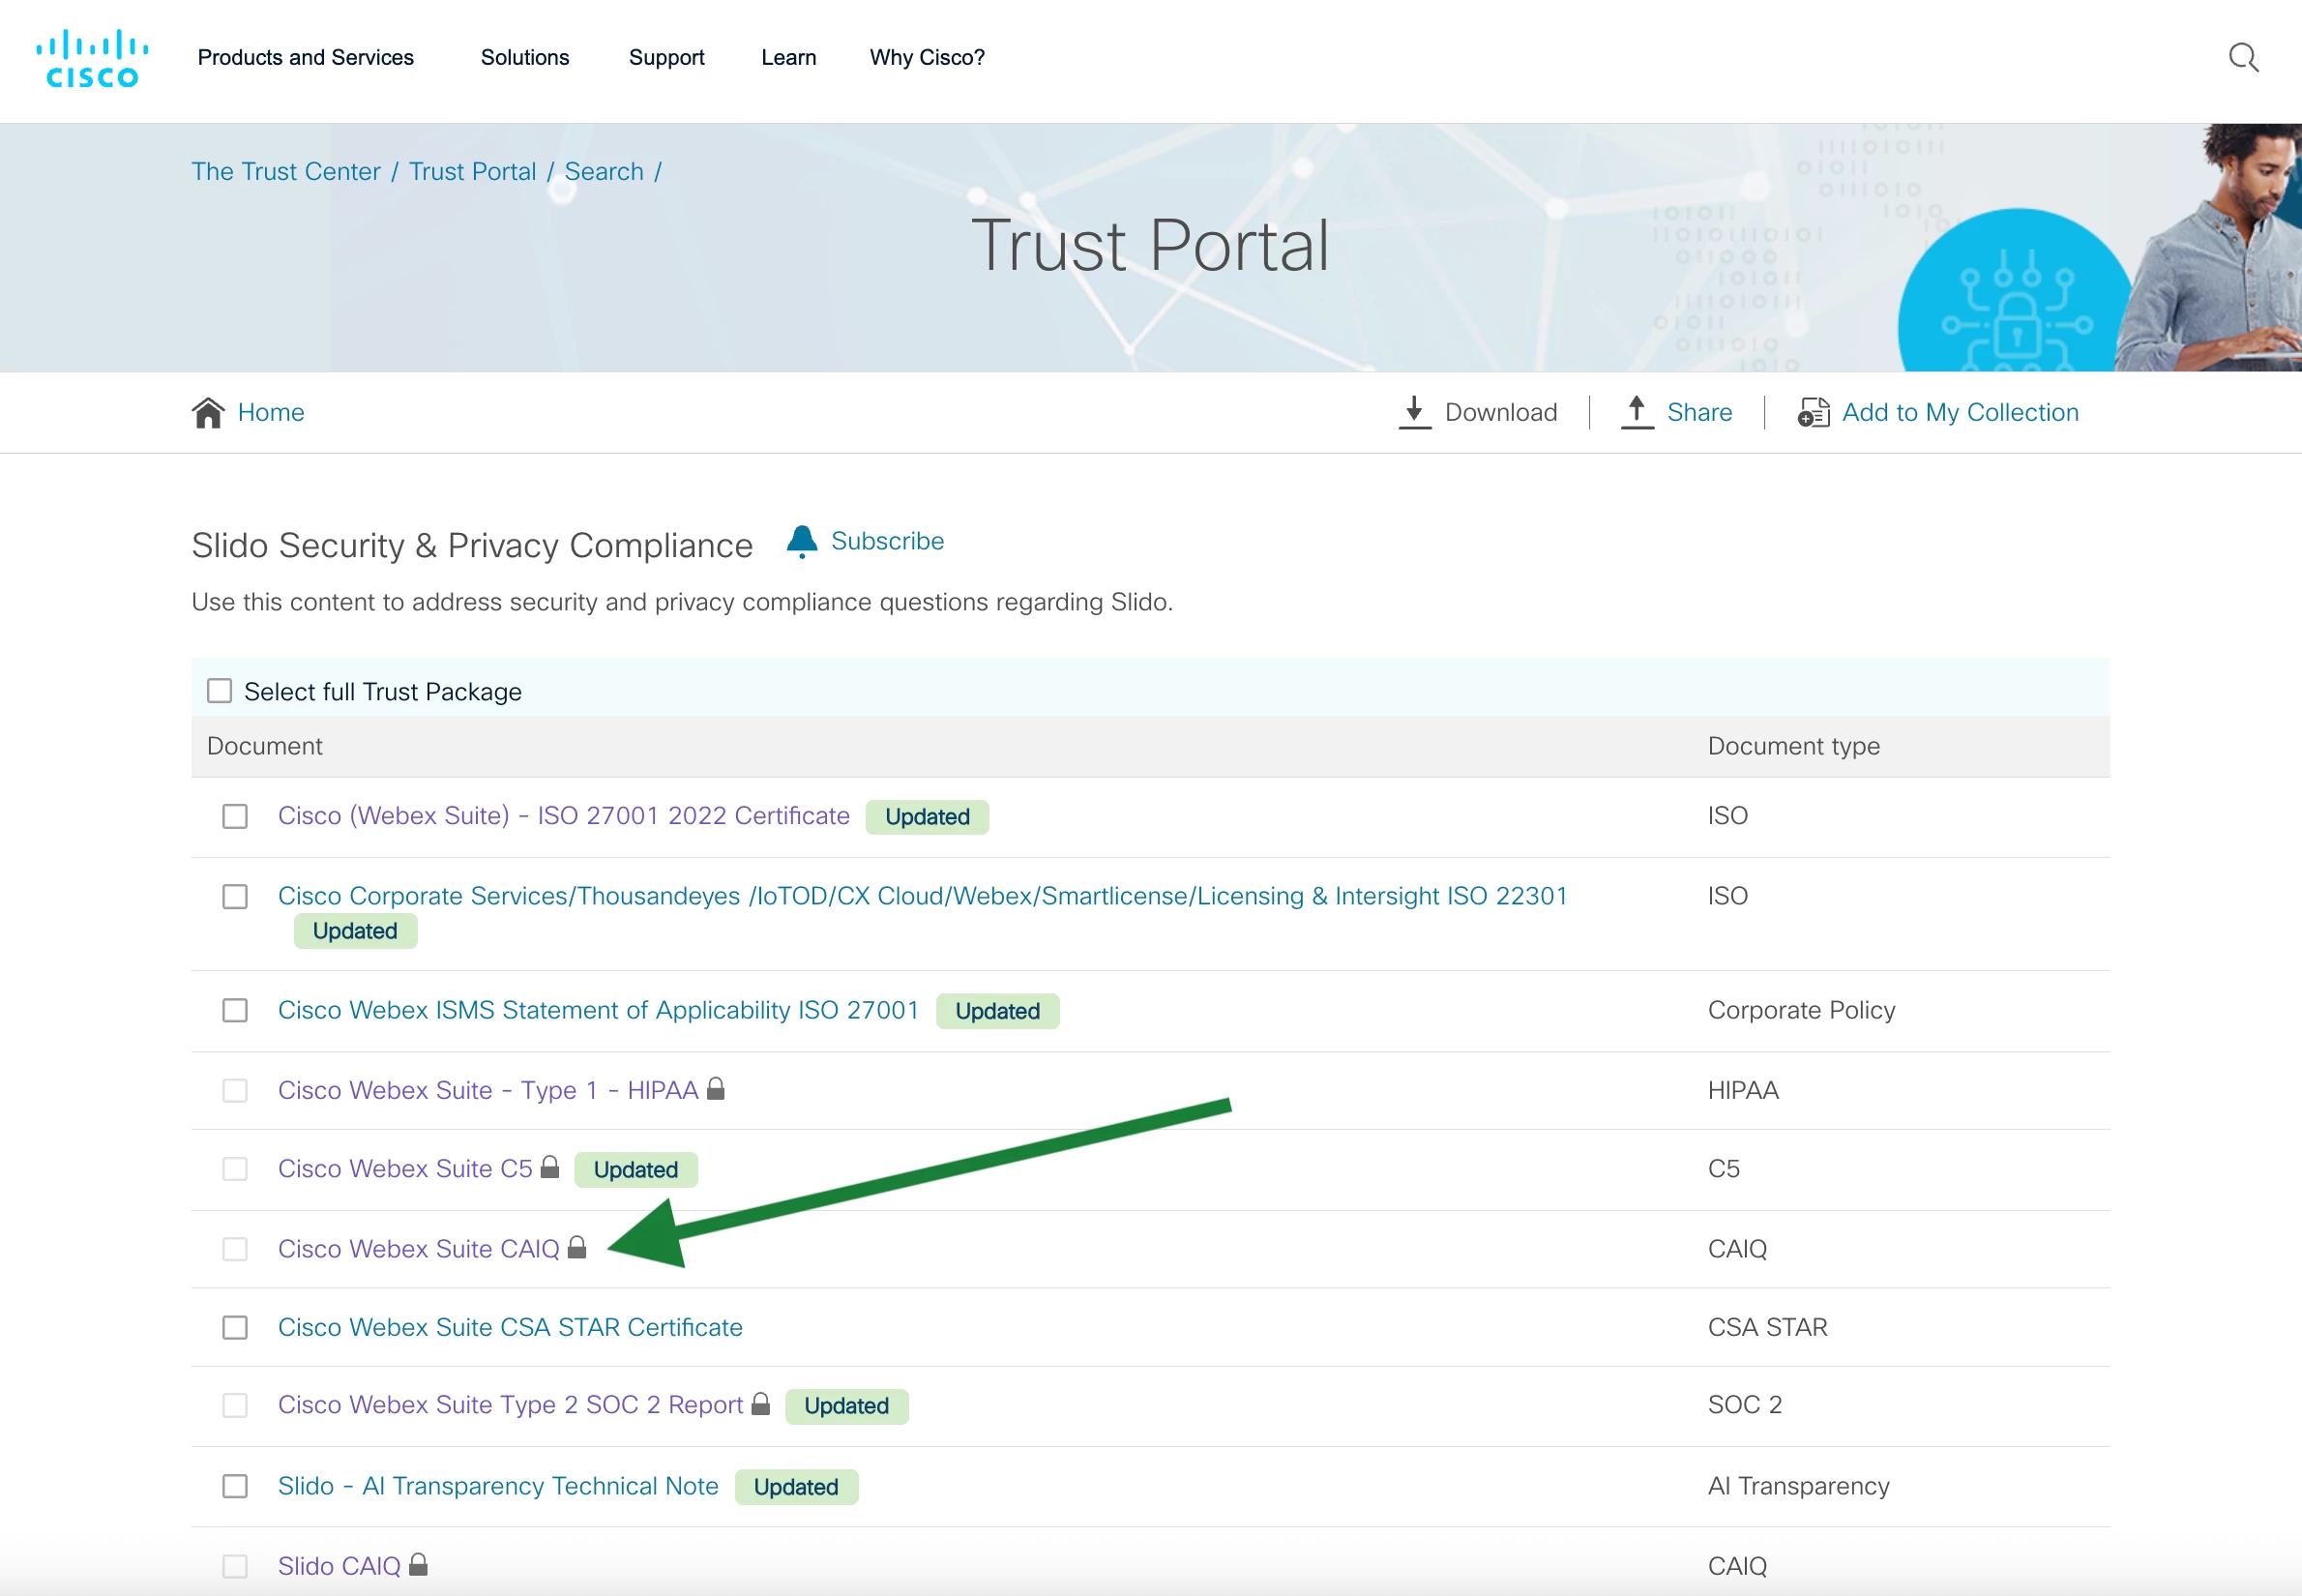Open the Solutions menu

click(524, 58)
